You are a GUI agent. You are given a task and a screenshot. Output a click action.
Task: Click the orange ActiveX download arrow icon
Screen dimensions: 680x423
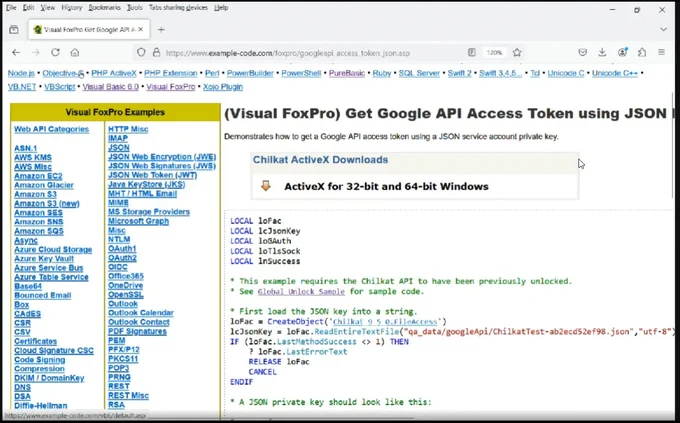tap(265, 186)
